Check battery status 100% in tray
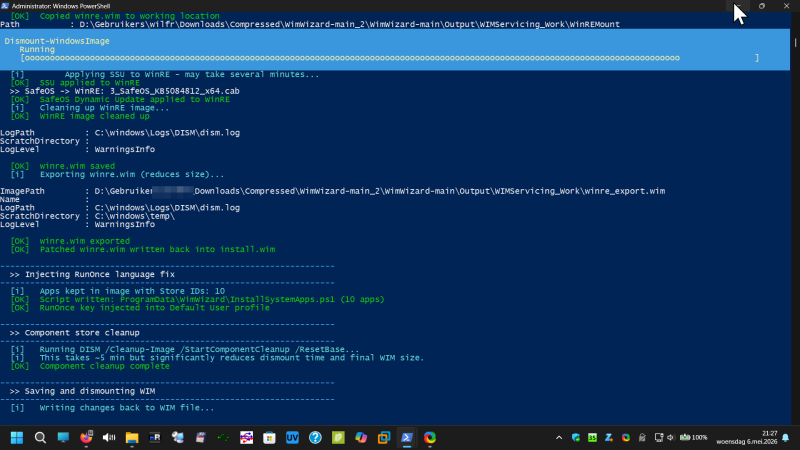Screen dimensions: 800x450 coord(694,437)
